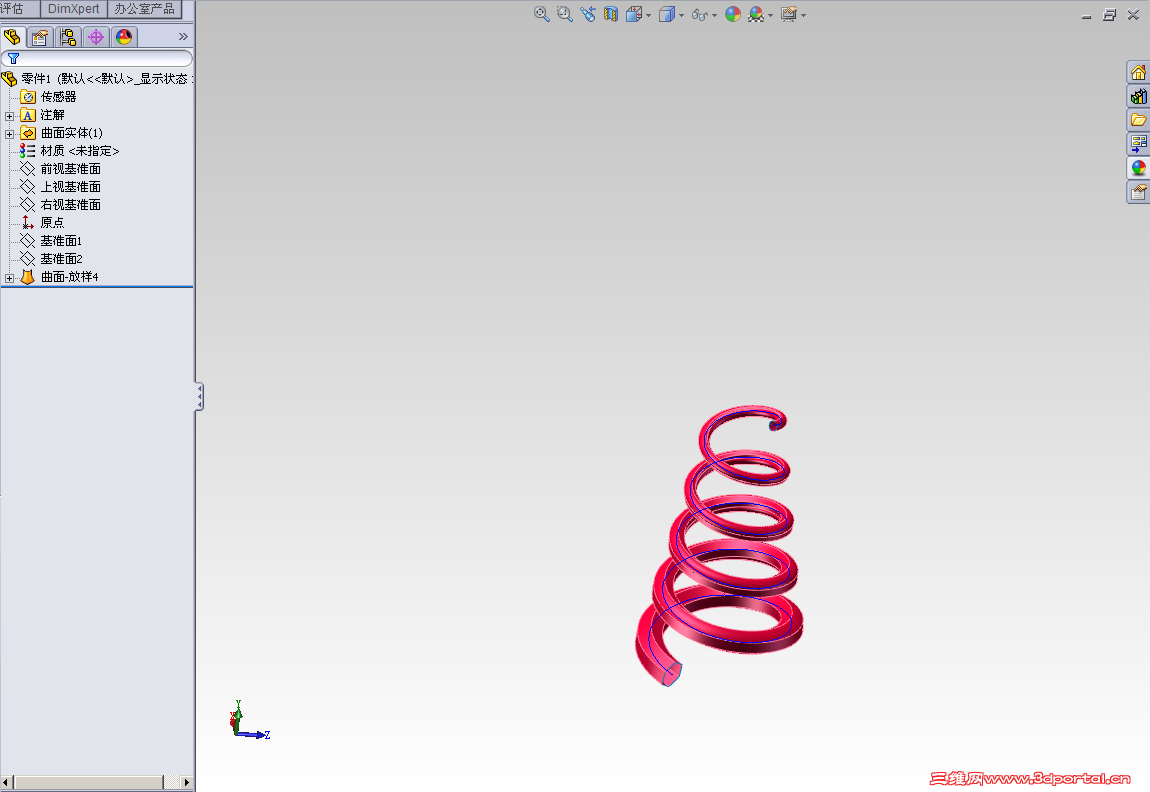
Task: Open Appearances and Scenes pane
Action: tap(1138, 168)
